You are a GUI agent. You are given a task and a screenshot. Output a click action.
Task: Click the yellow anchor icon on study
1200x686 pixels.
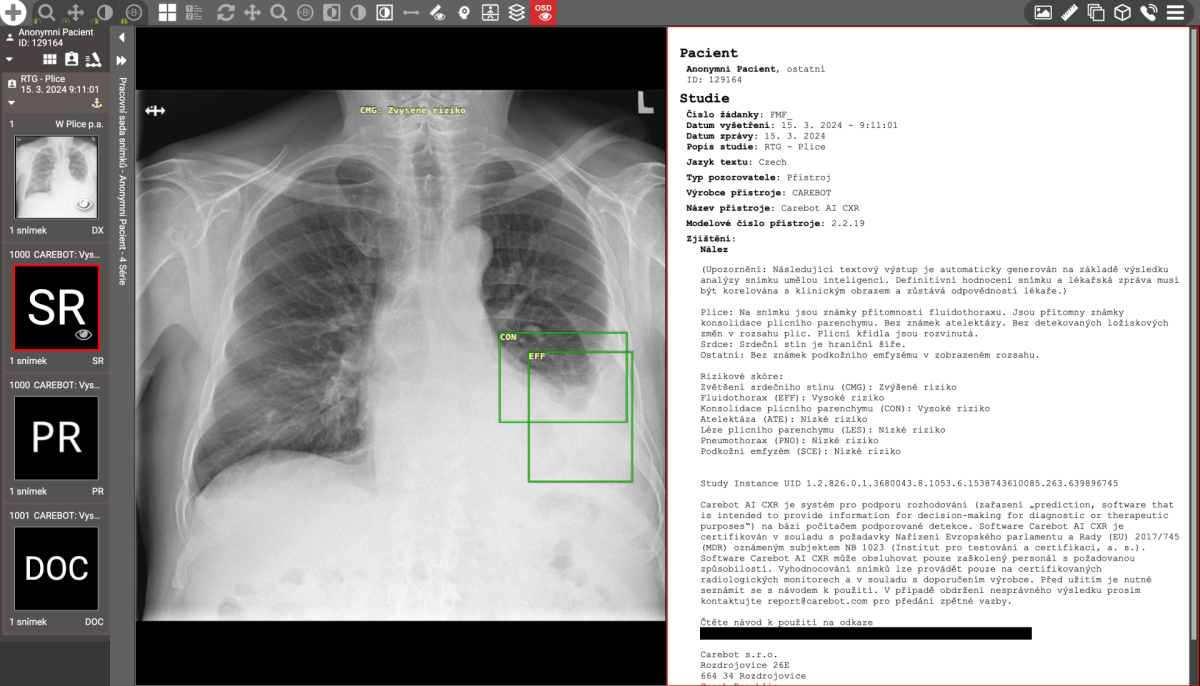point(97,103)
